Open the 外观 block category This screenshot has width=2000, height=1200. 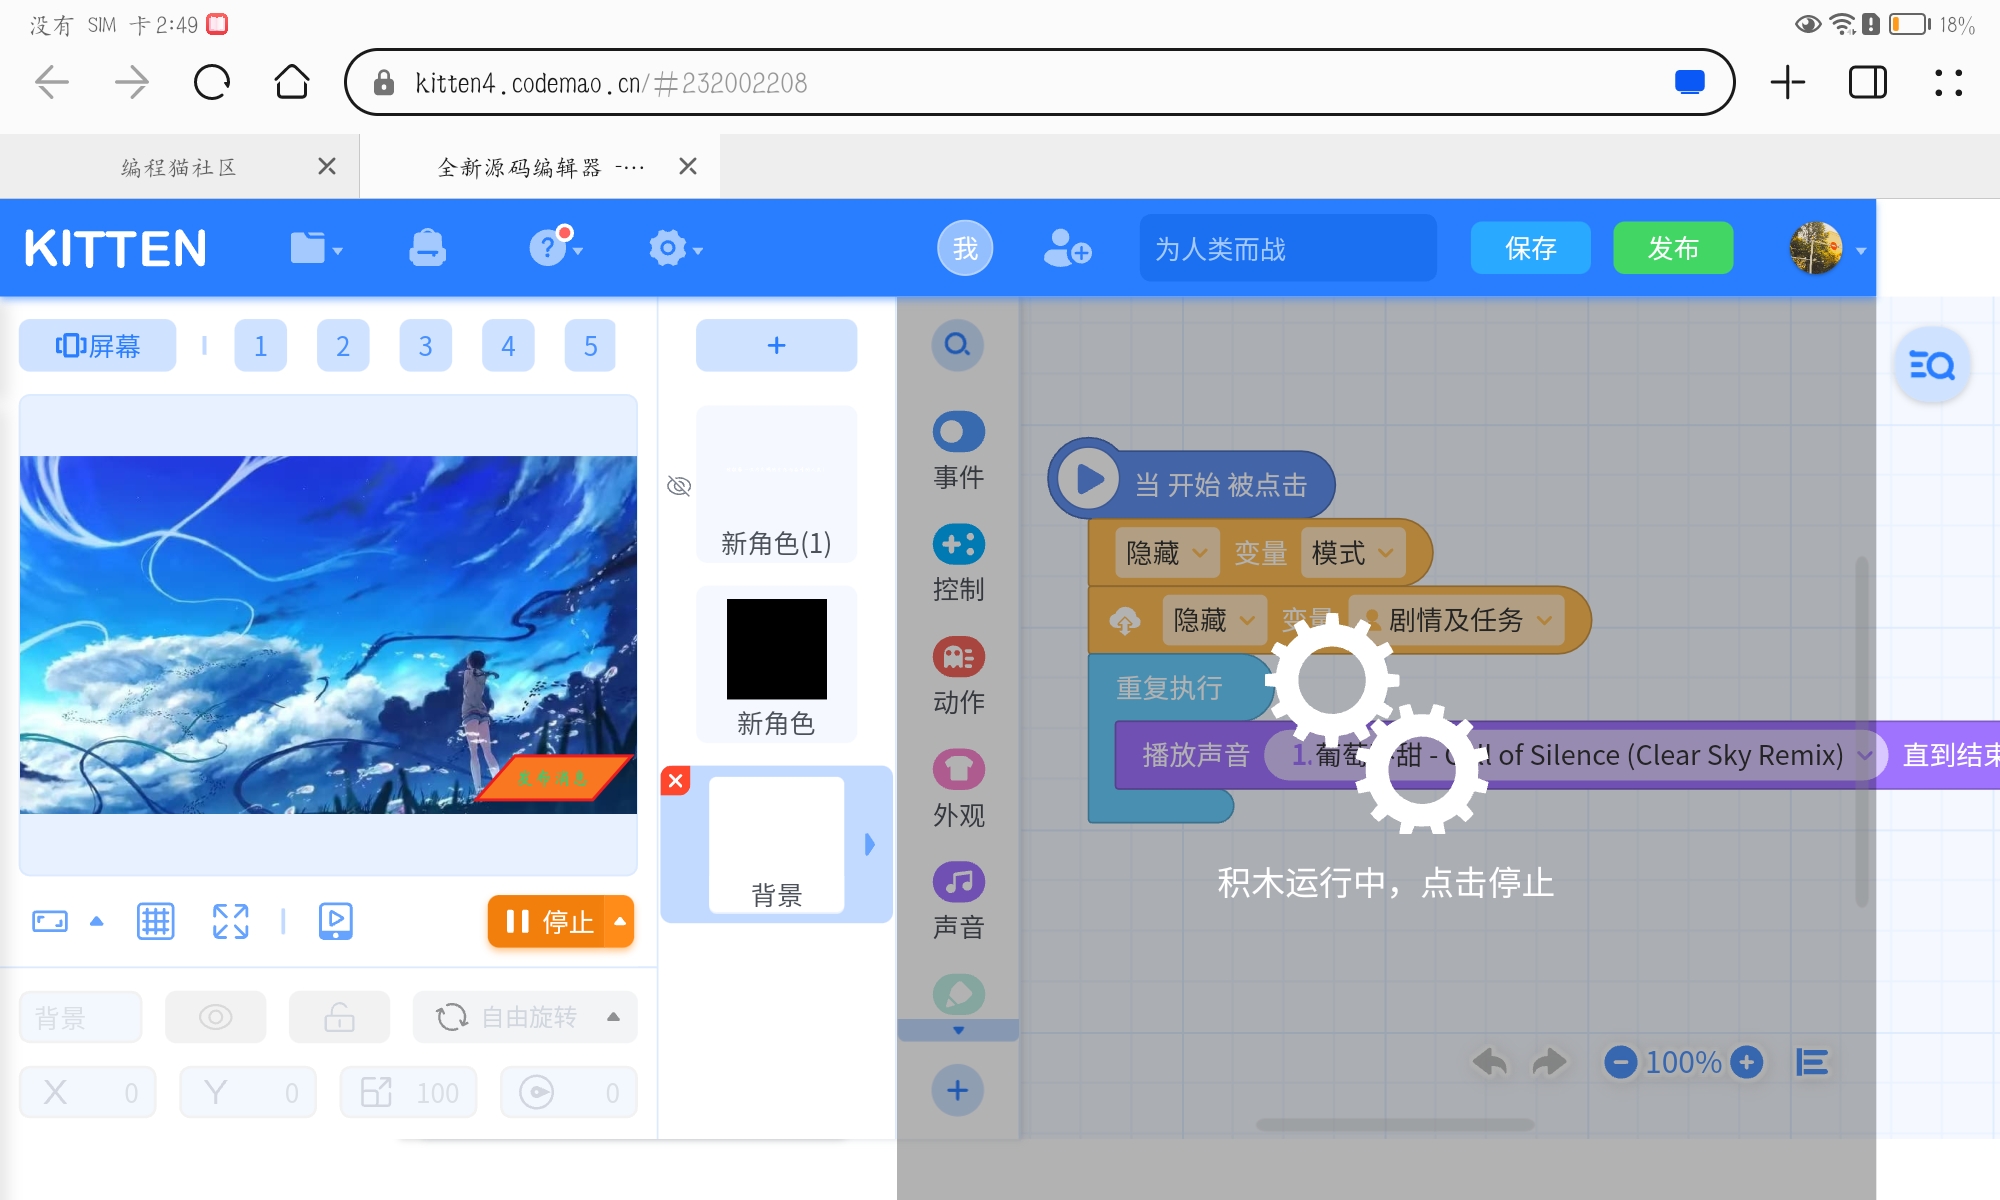(958, 790)
